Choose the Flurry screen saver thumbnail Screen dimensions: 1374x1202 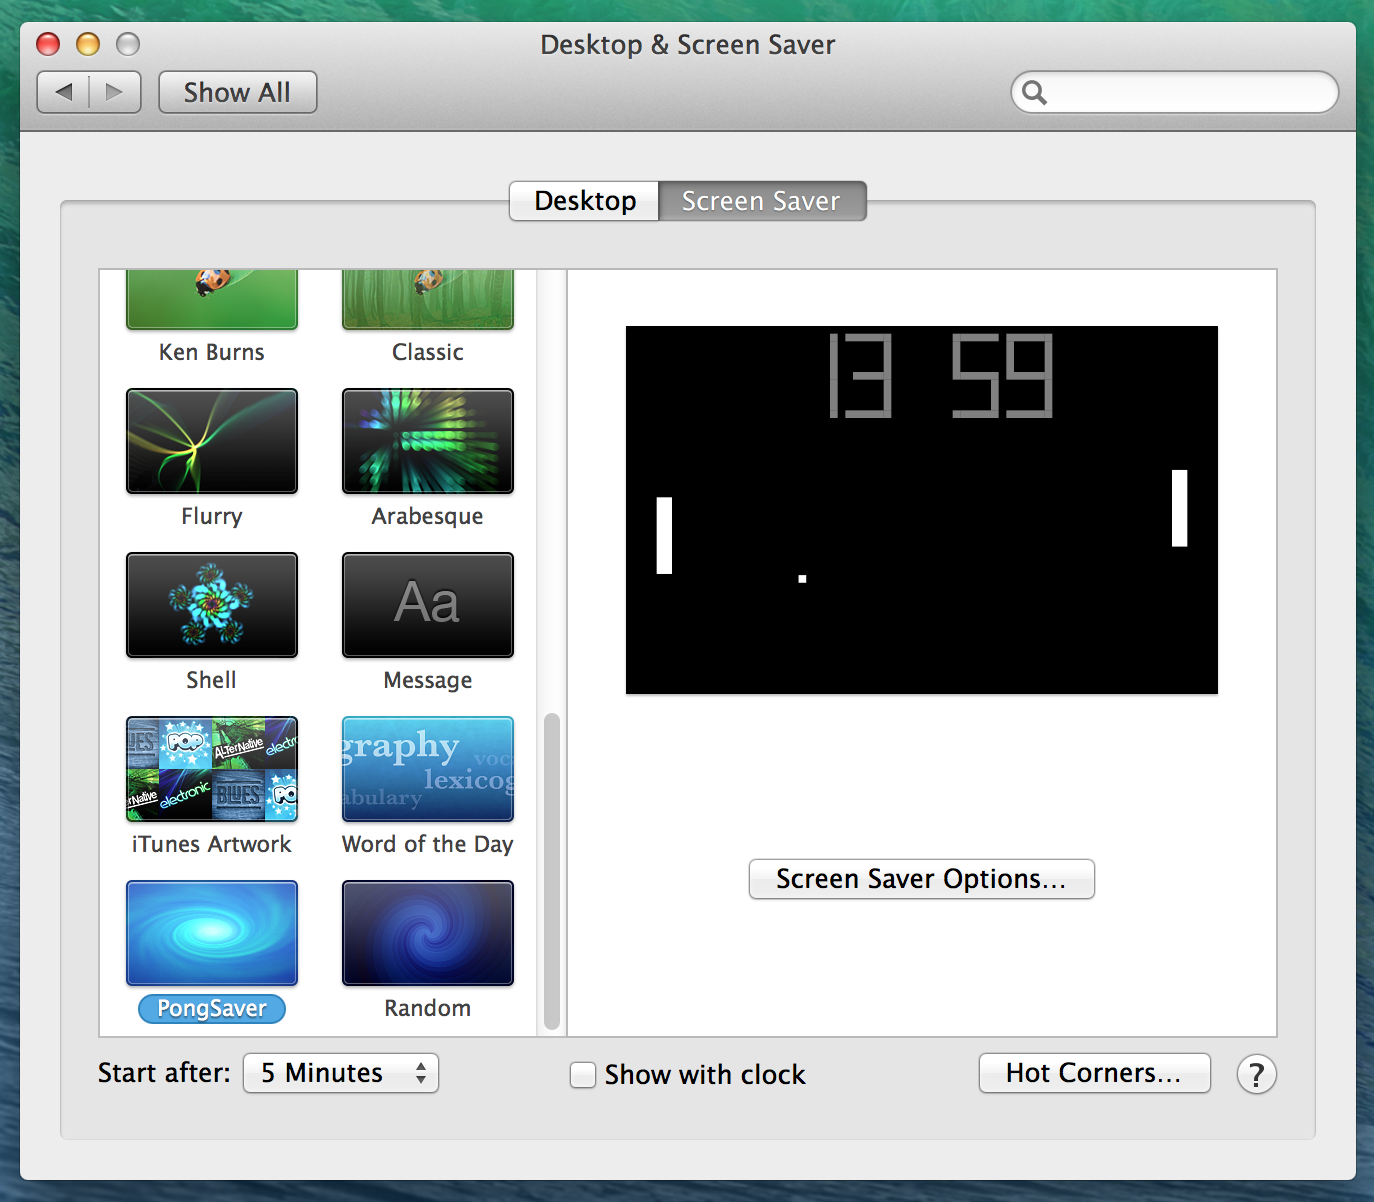pos(212,441)
